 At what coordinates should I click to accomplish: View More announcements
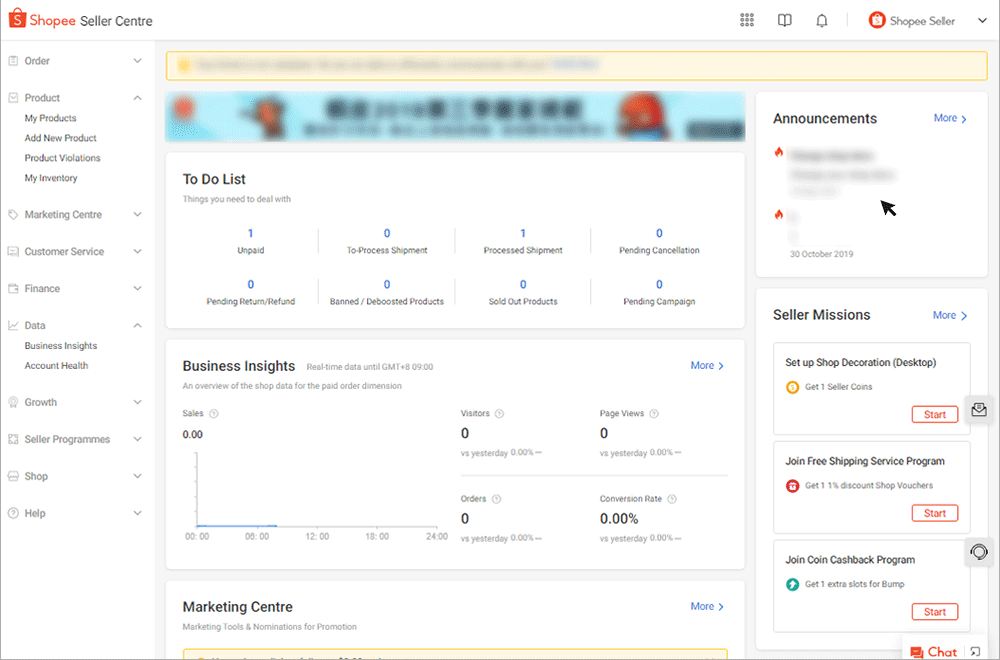948,118
